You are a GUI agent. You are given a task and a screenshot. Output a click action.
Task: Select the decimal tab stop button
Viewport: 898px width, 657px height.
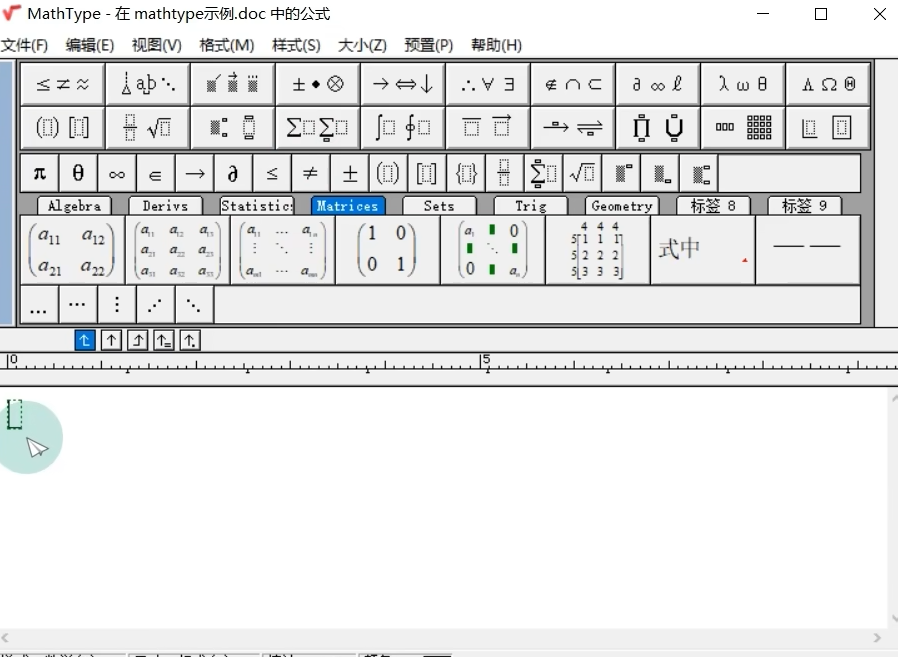[190, 341]
